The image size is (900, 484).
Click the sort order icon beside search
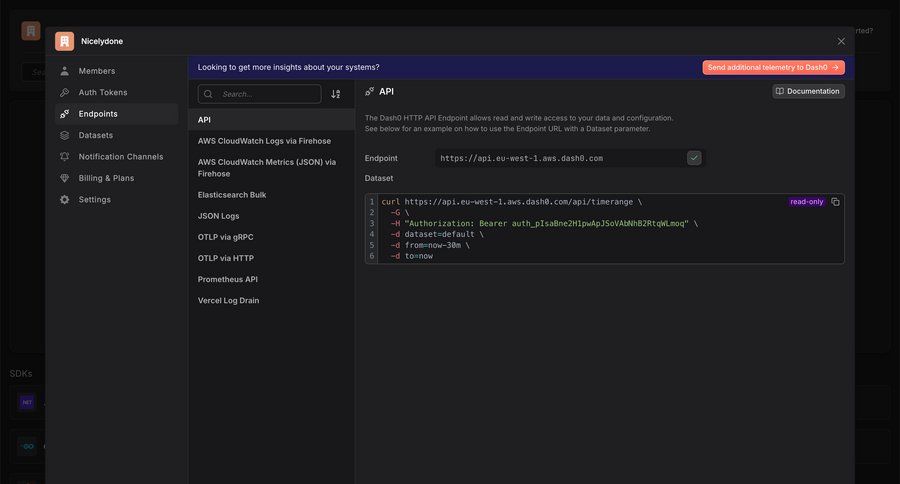(x=336, y=94)
